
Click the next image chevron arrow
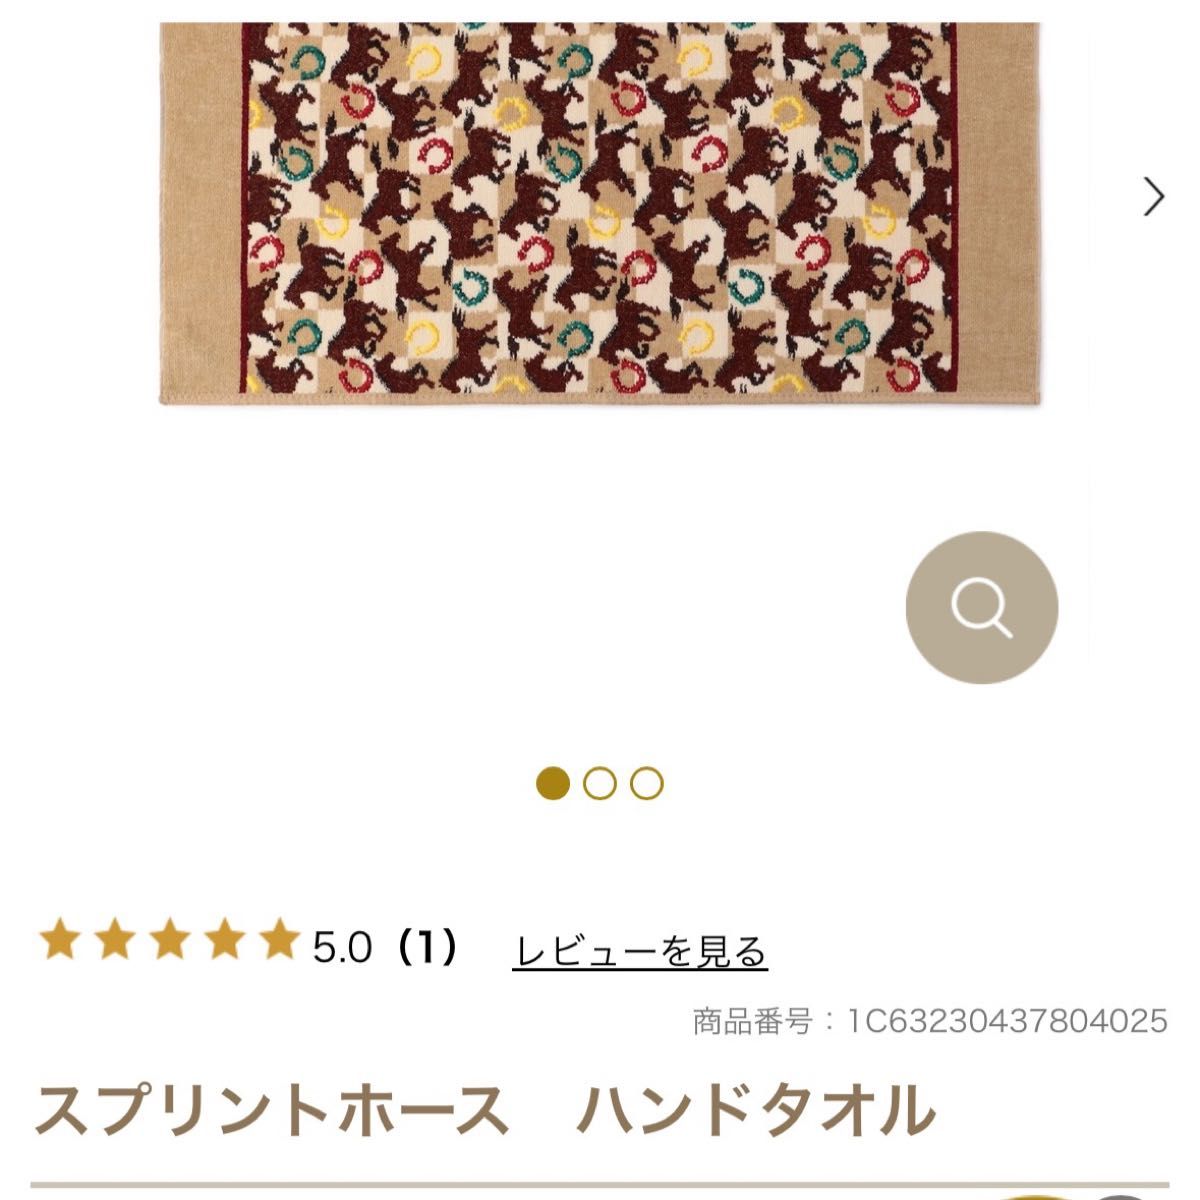1154,196
